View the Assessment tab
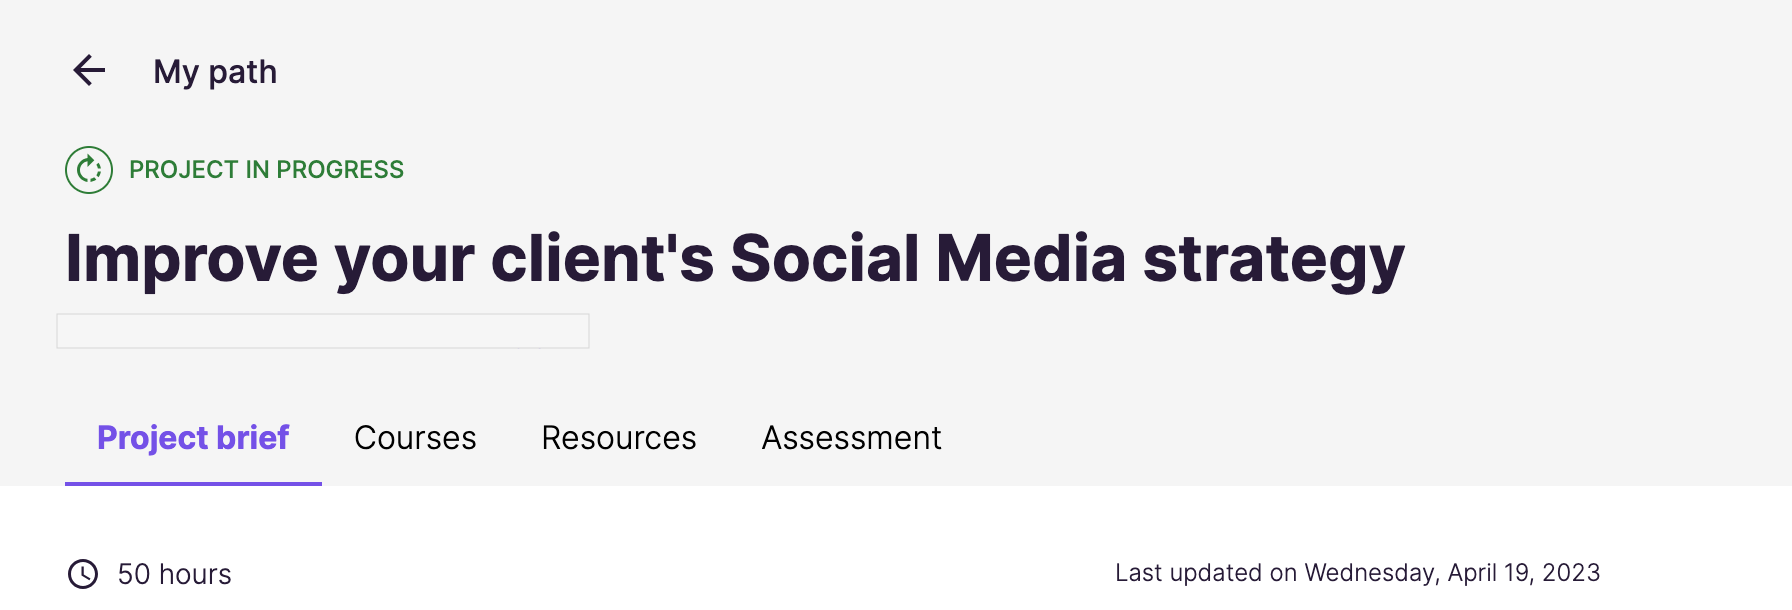Viewport: 1792px width, 610px height. pyautogui.click(x=851, y=437)
